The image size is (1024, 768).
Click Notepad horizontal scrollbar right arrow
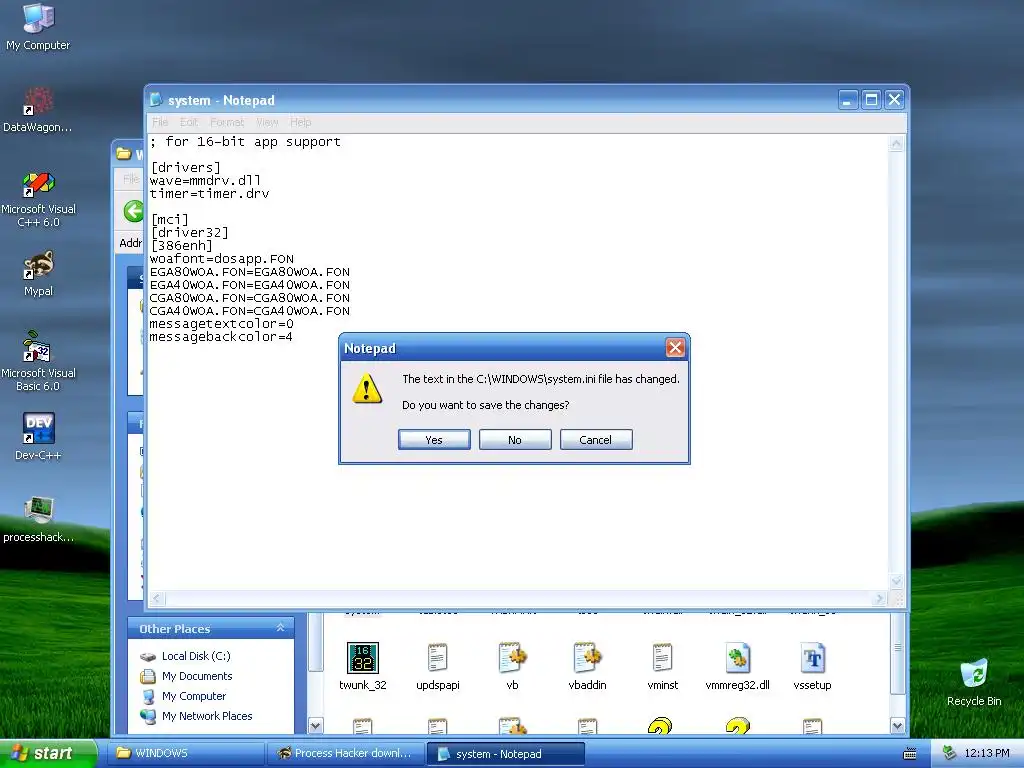880,598
